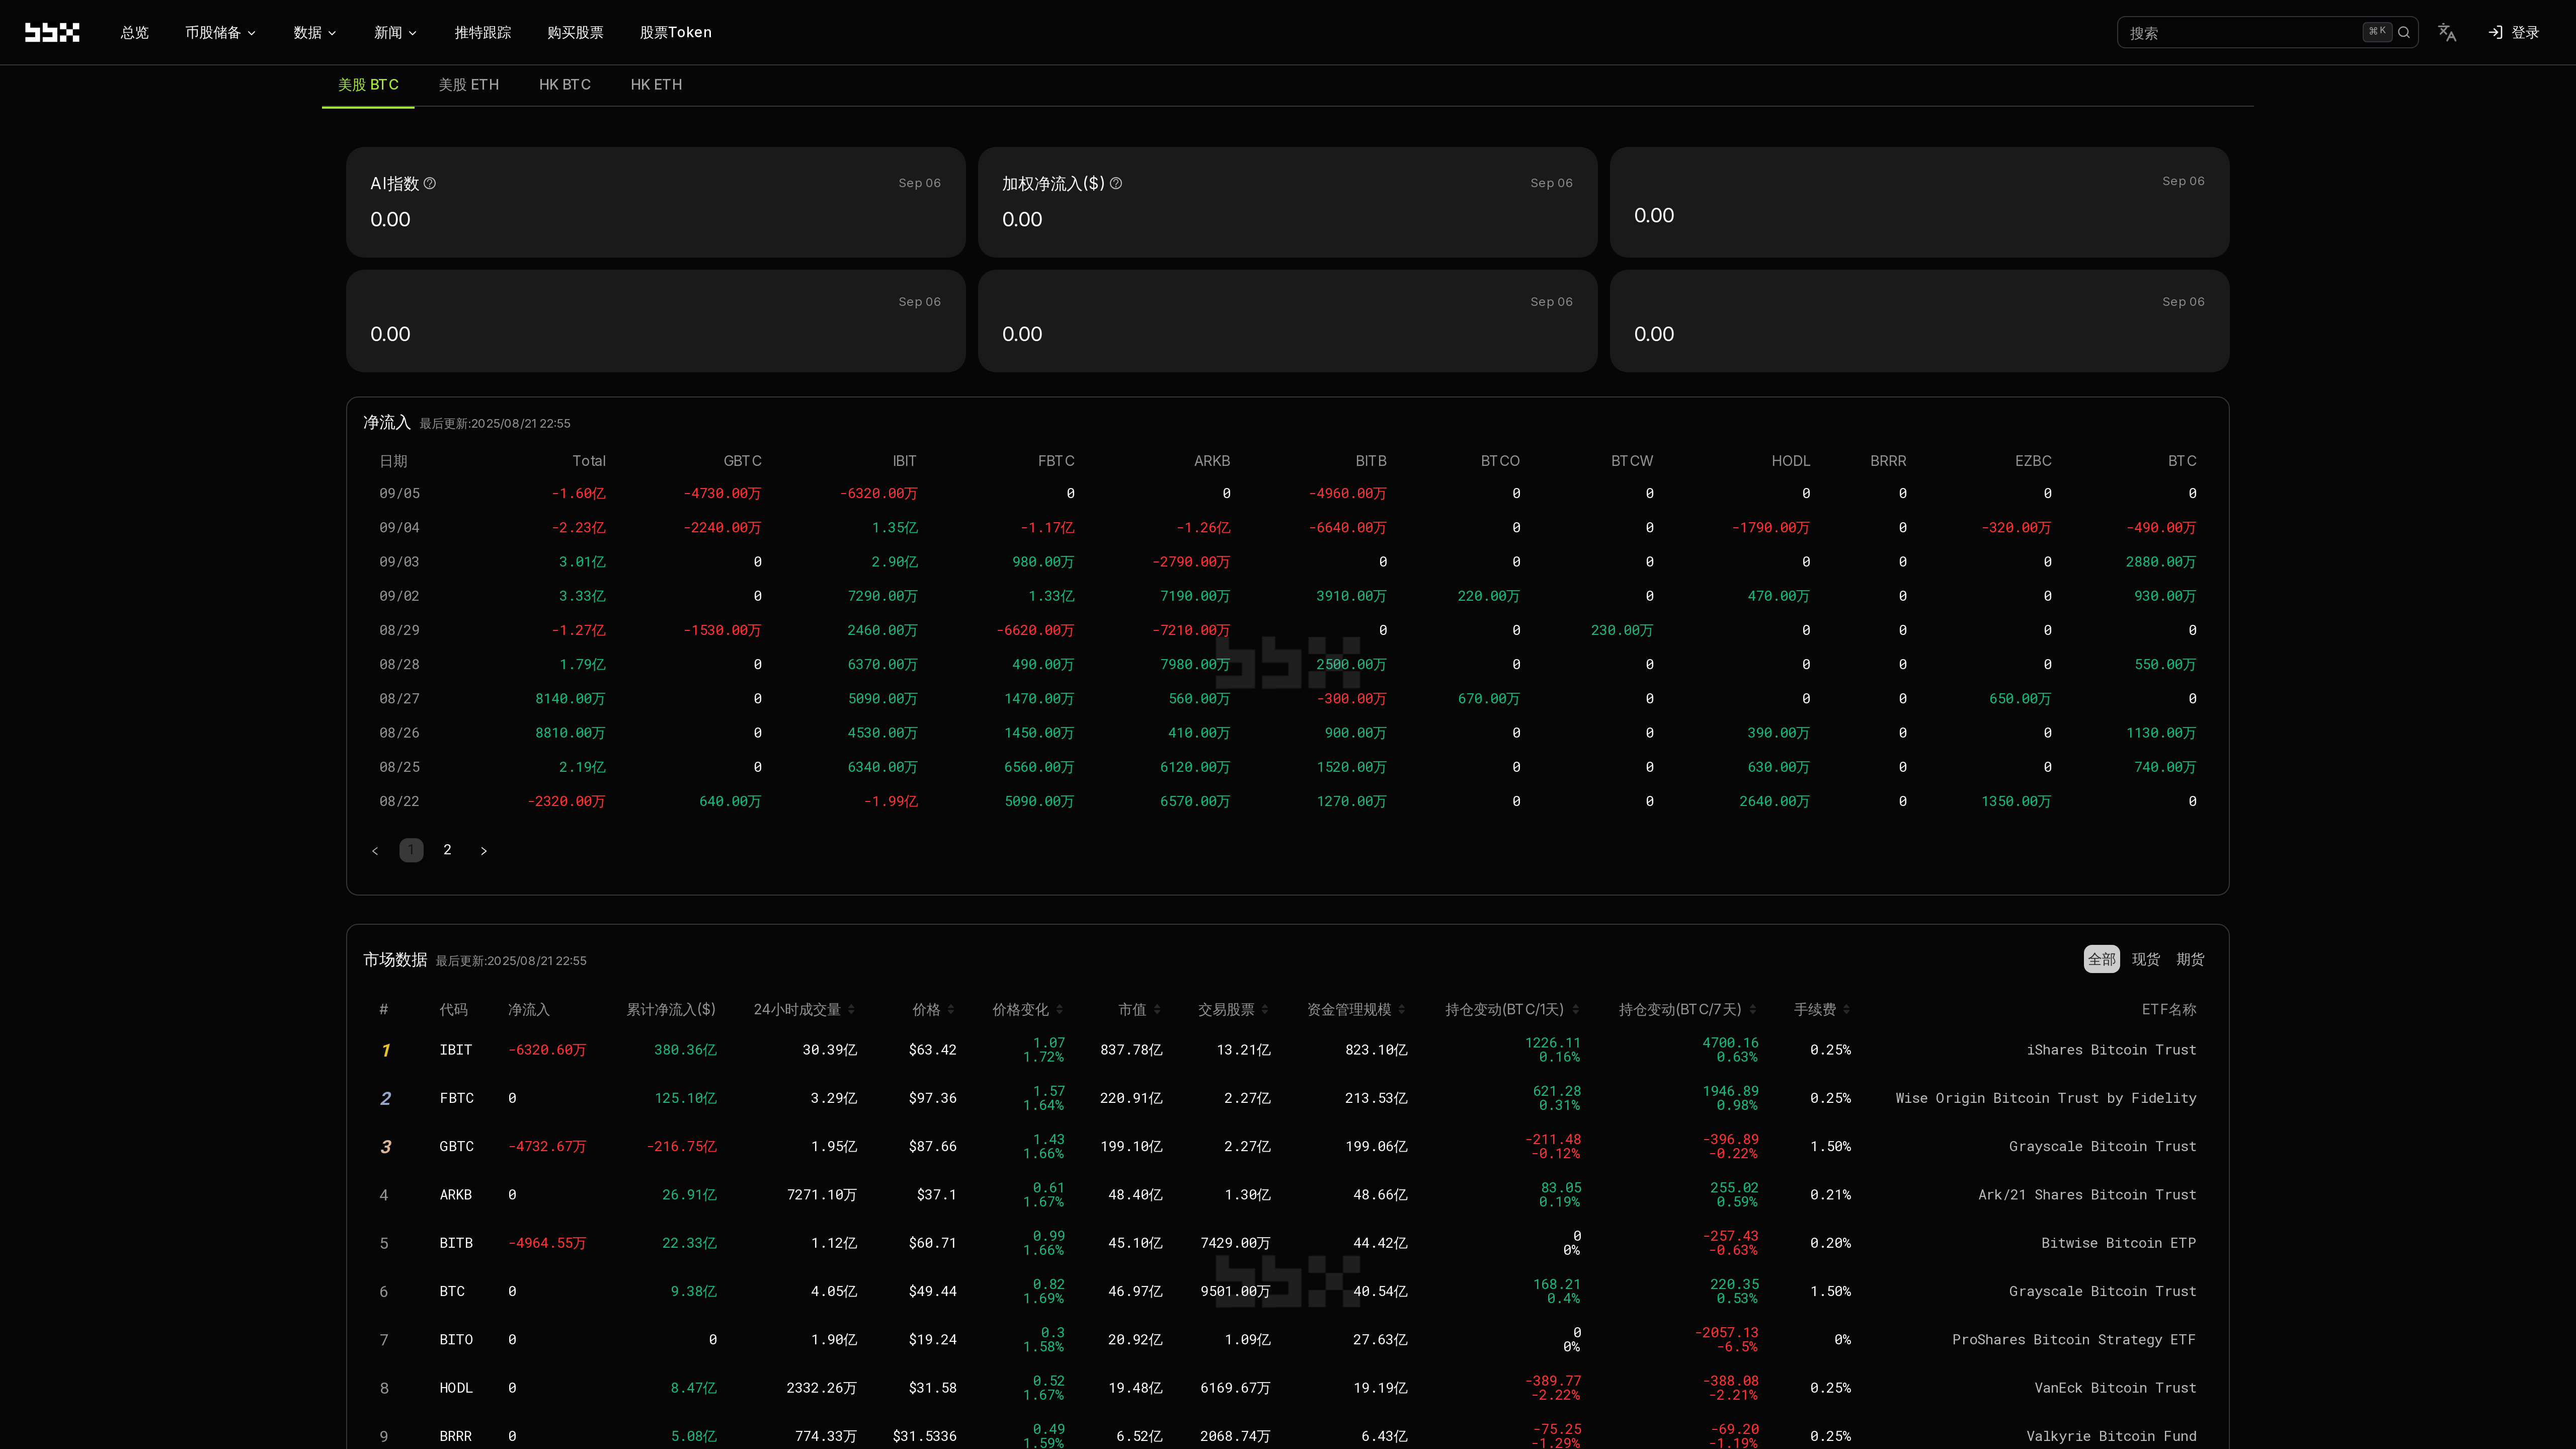This screenshot has width=2576, height=1449.
Task: Select page 1 of 净流入 table
Action: point(411,850)
